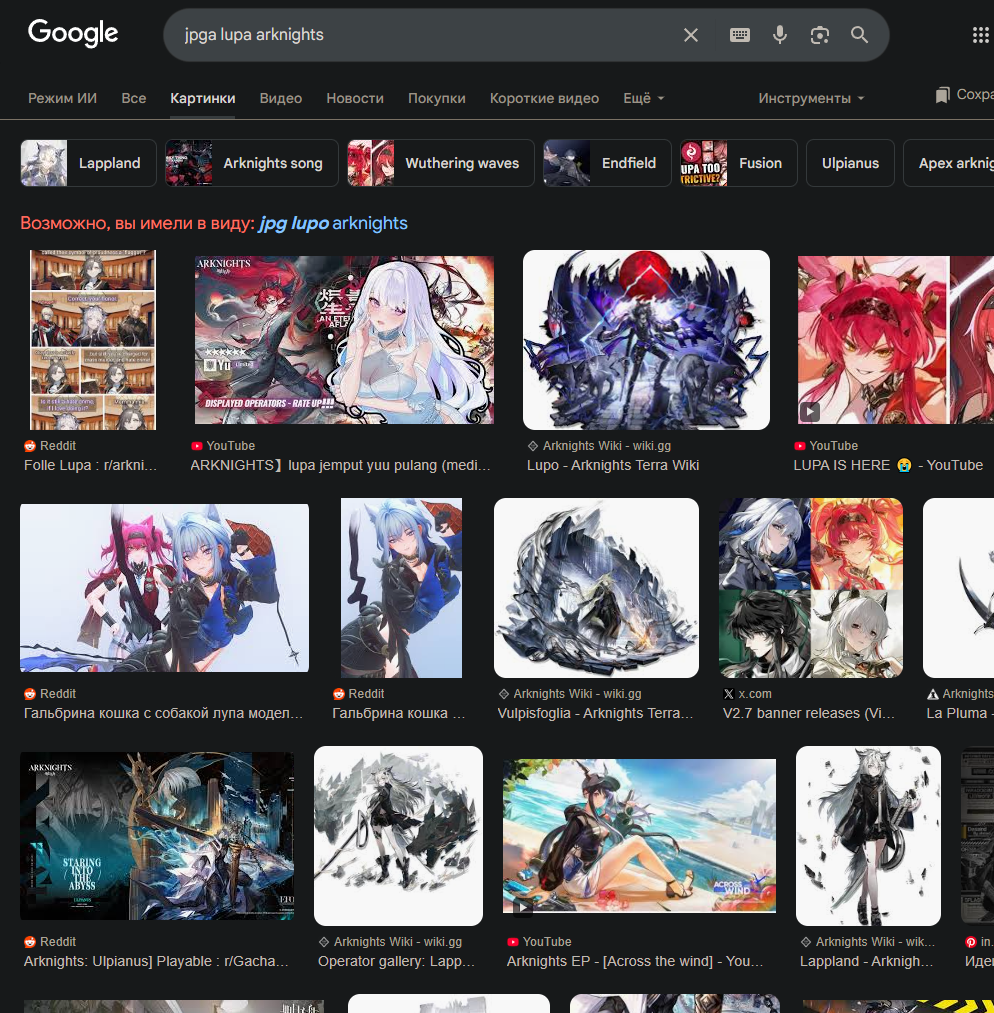Open the Lappland Arknights wiki image
Viewport: 994px width, 1013px height.
tap(868, 836)
